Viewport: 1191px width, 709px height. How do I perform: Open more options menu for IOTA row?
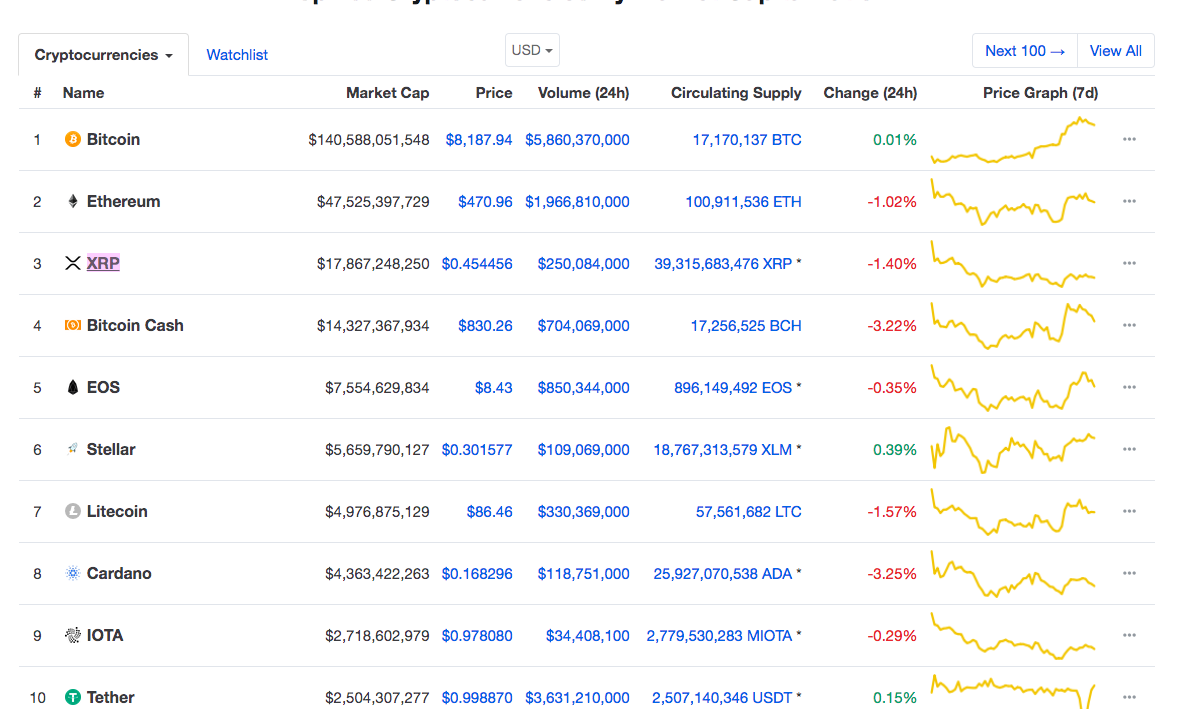1129,635
